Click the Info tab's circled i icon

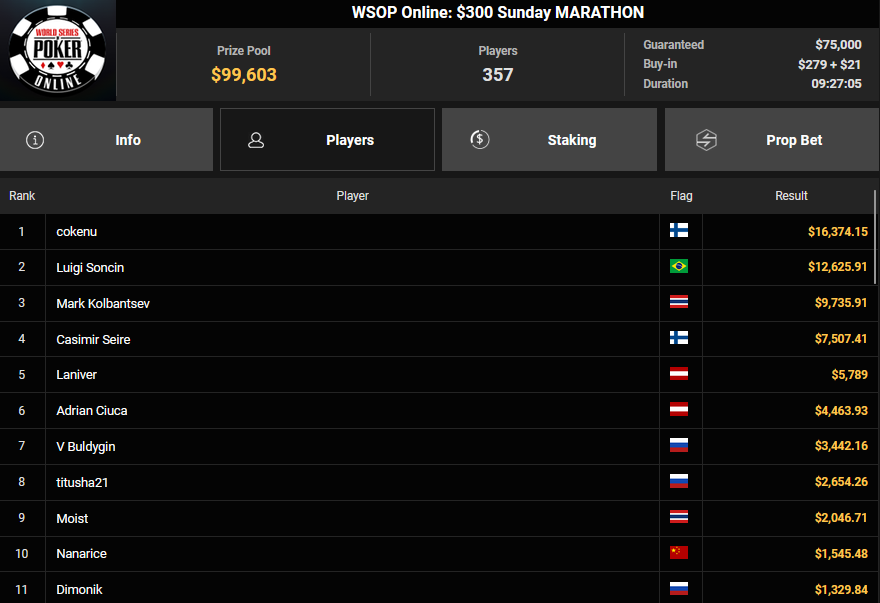[x=35, y=140]
